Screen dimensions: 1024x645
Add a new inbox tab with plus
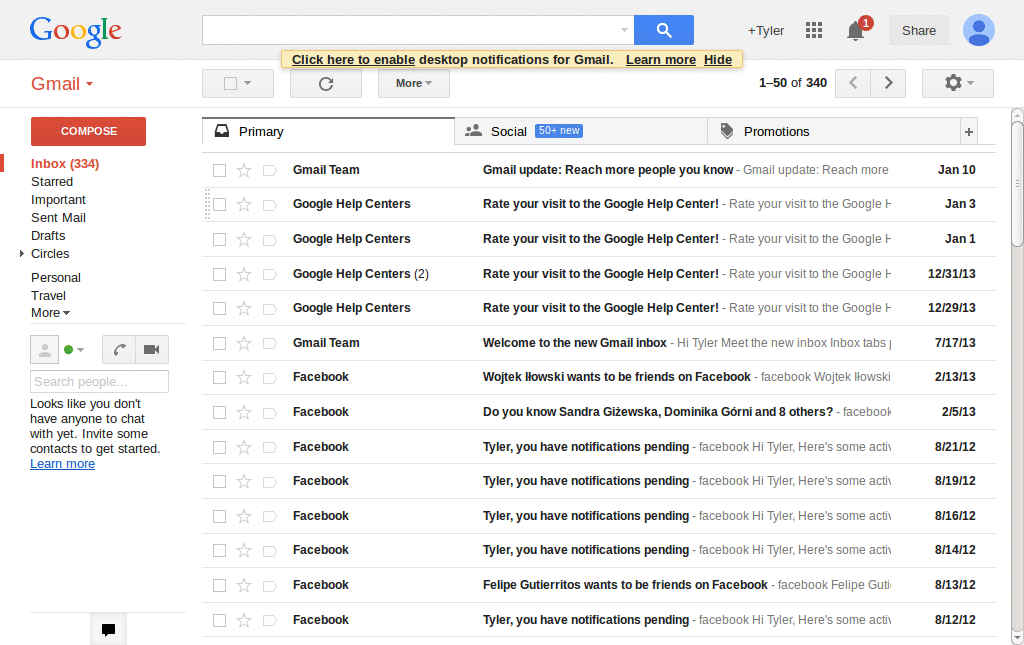click(x=968, y=132)
